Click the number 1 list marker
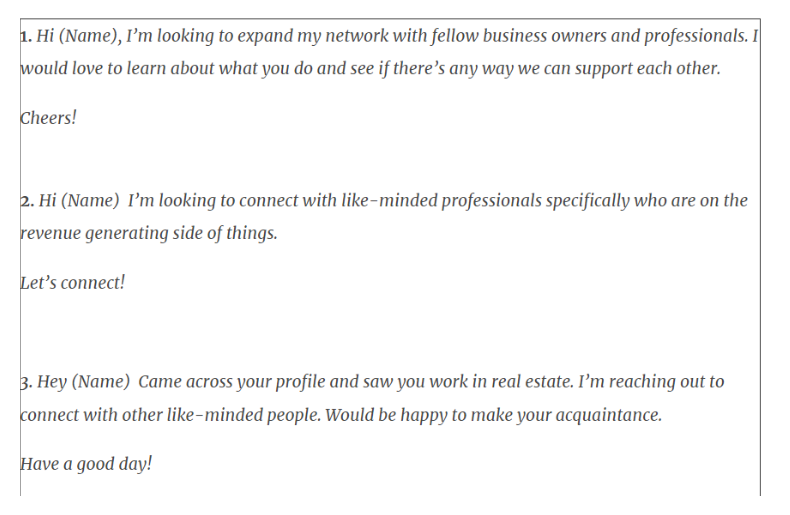This screenshot has height=515, width=790. click(x=26, y=36)
